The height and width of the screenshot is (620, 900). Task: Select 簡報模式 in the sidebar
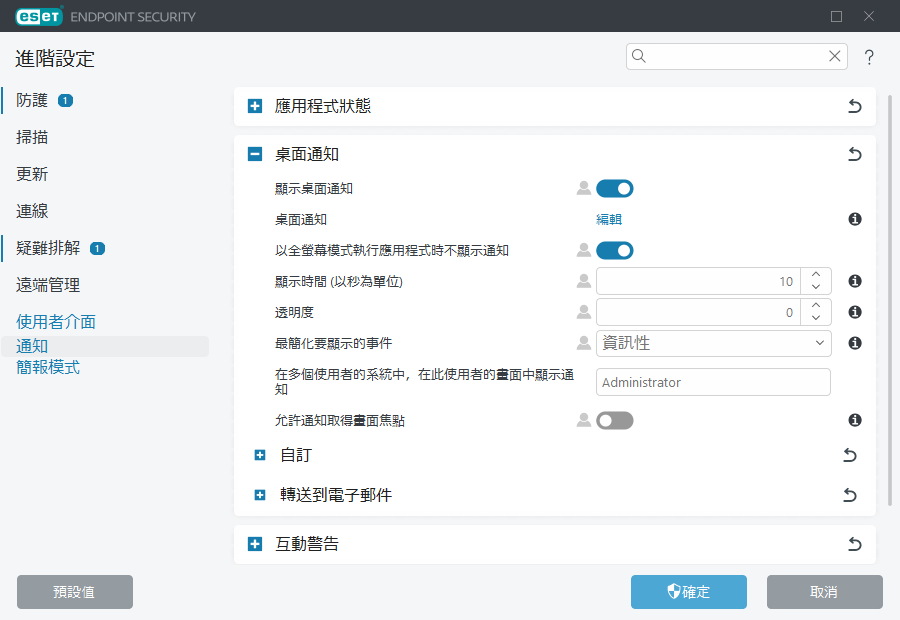(48, 367)
